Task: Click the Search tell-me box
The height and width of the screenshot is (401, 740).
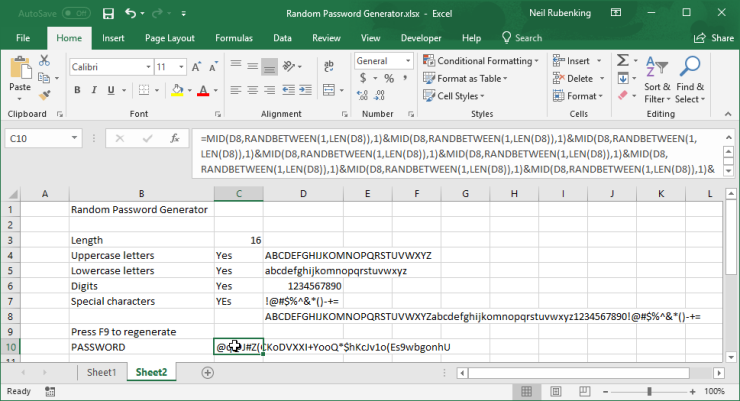Action: tap(521, 38)
